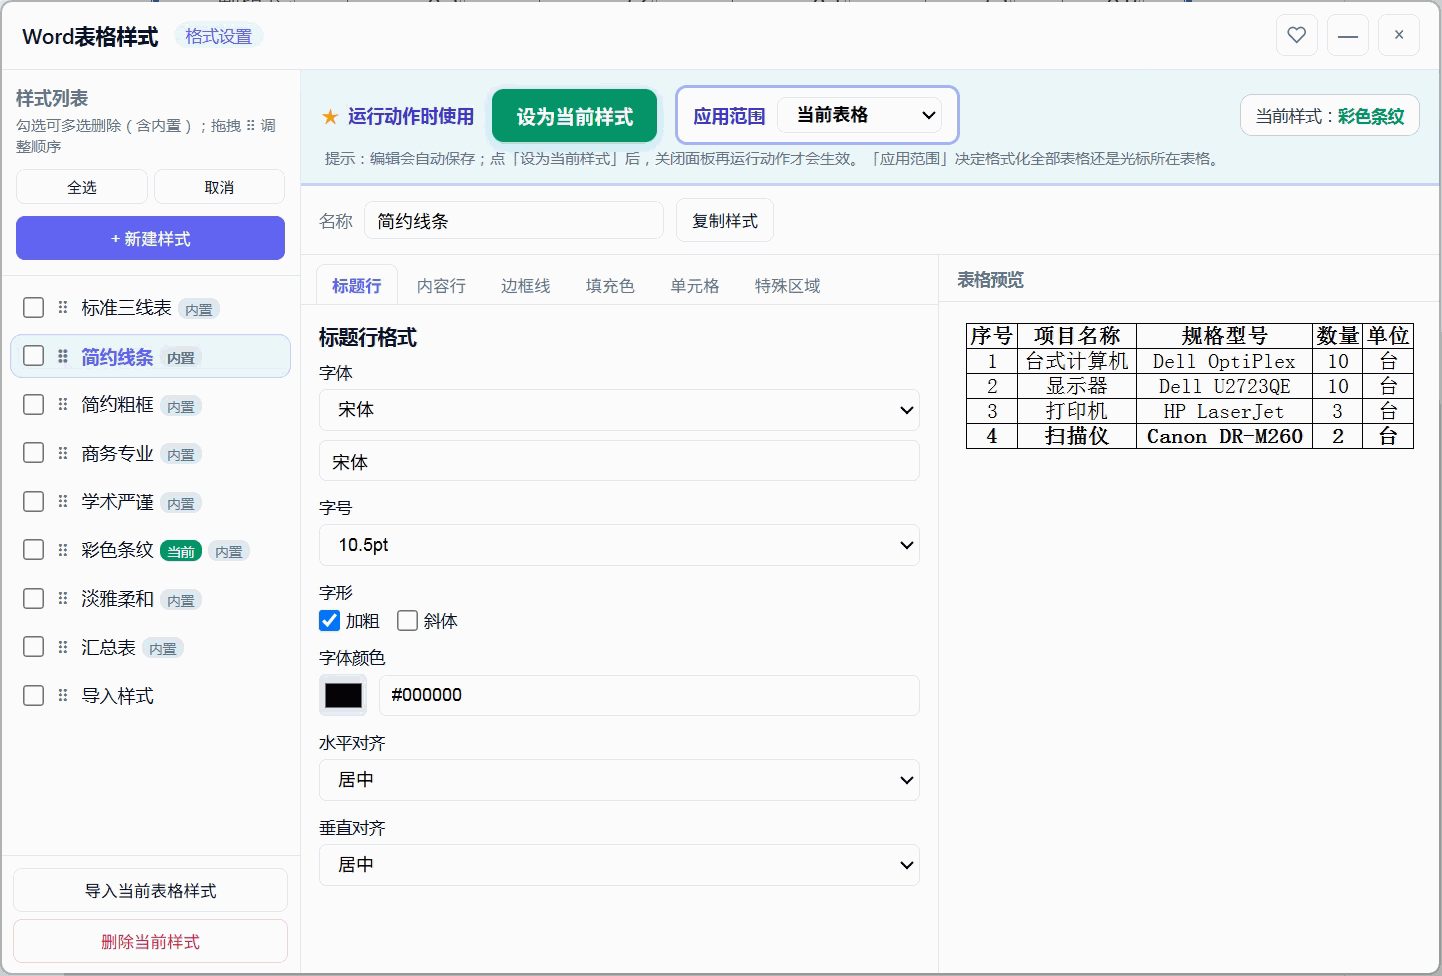Open the 垂直对齐 dropdown
The image size is (1442, 976).
[619, 865]
